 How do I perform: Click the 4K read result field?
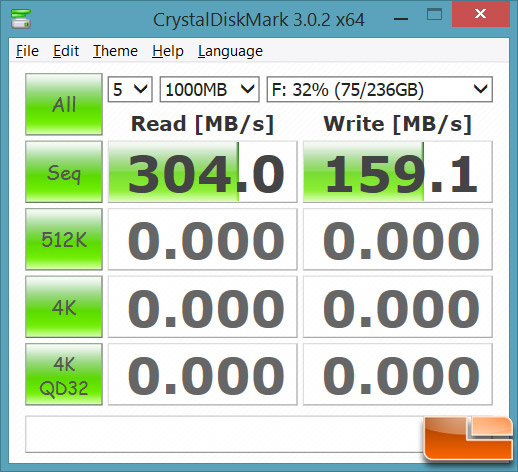pyautogui.click(x=203, y=307)
